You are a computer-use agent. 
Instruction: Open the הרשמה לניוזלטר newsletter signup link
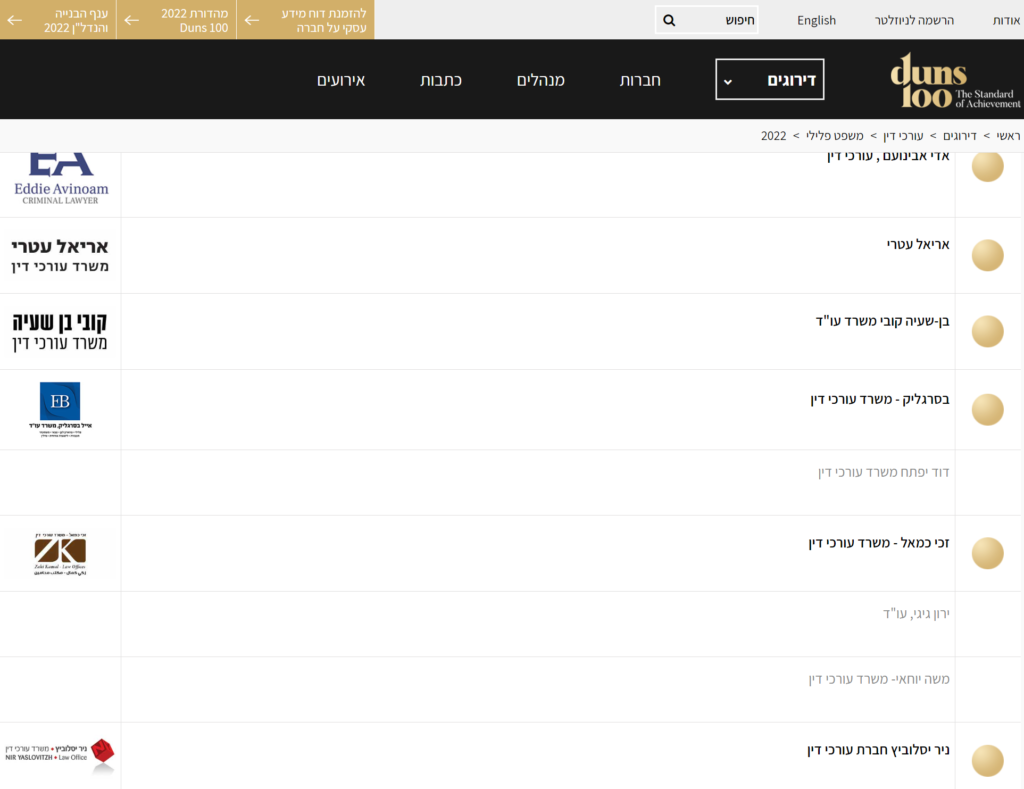pyautogui.click(x=914, y=20)
